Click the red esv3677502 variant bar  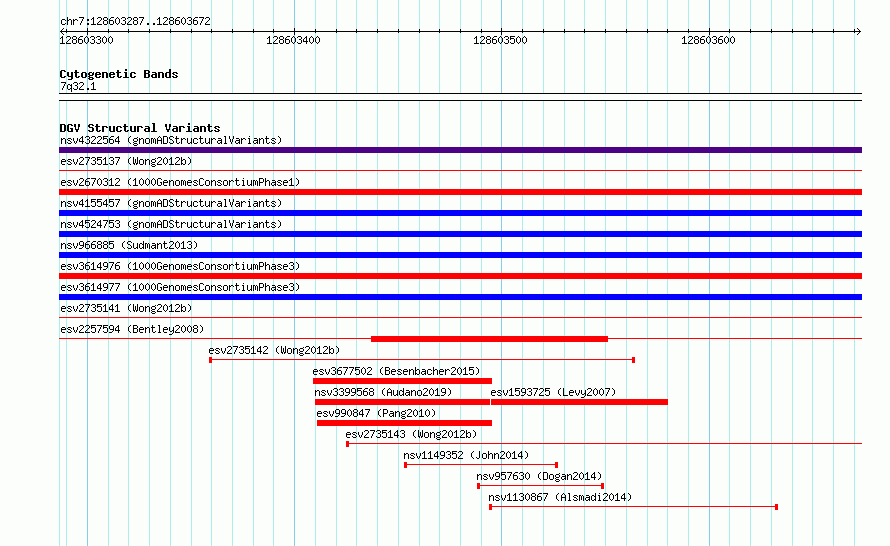[402, 381]
